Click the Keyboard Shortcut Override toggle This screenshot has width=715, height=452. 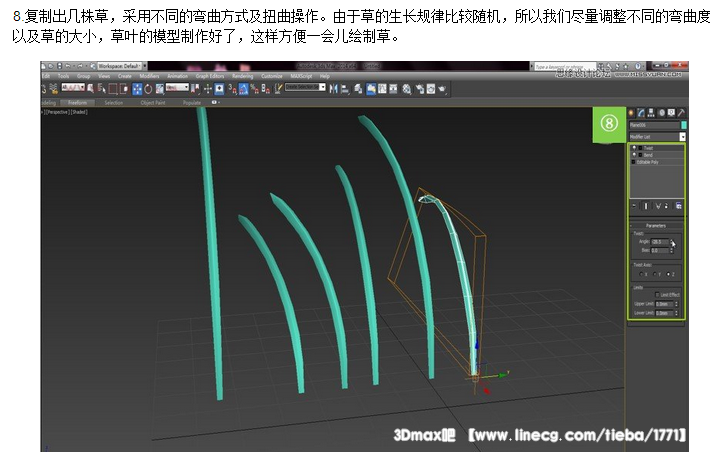tap(219, 88)
